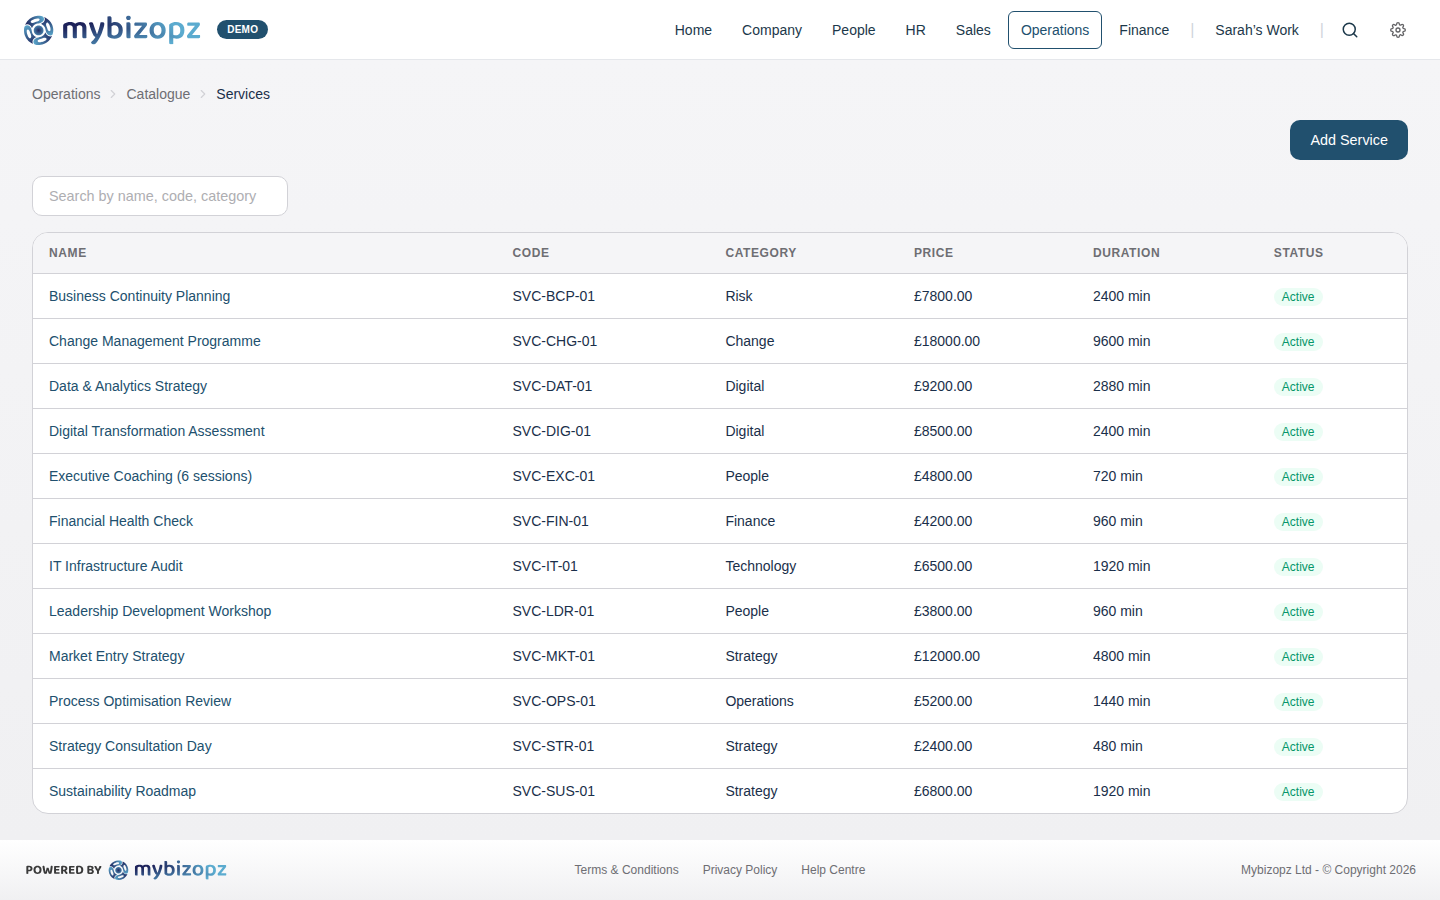Screen dimensions: 1440x900
Task: Open Help Centre link
Action: (833, 870)
